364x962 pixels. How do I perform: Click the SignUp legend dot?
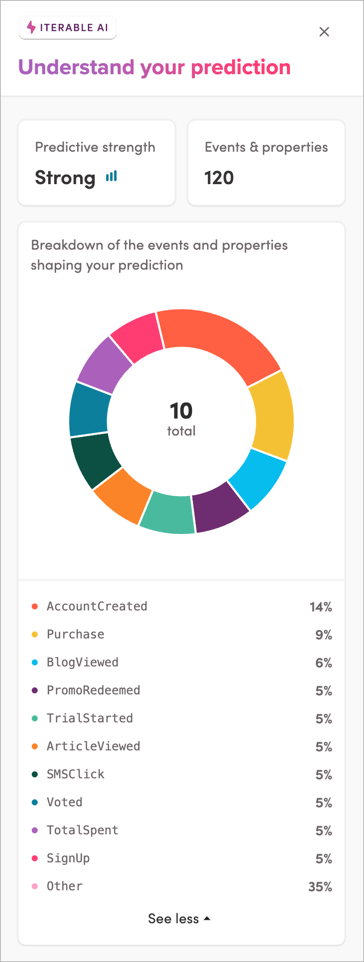click(34, 858)
